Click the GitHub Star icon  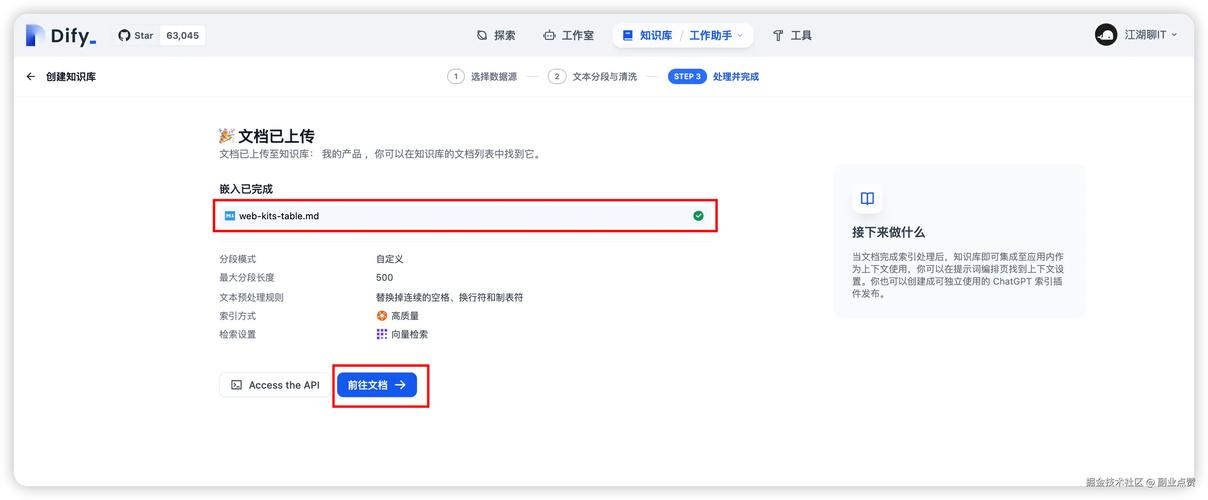(125, 35)
